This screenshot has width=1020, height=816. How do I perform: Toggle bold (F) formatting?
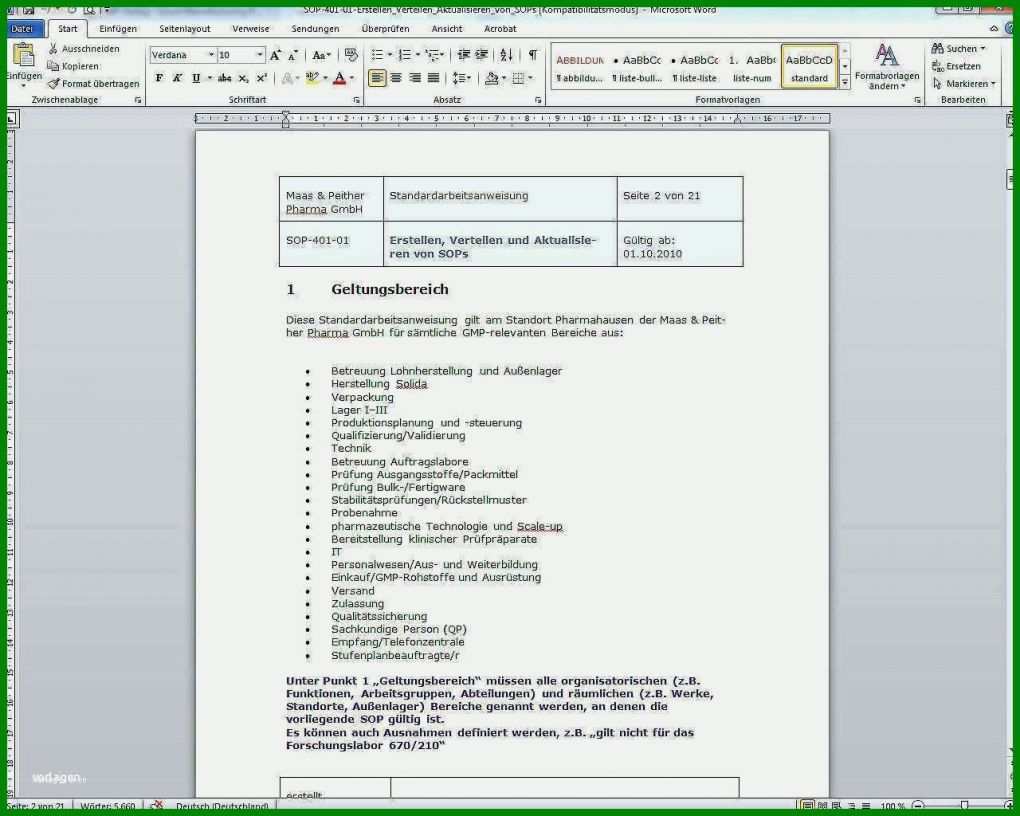coord(159,78)
